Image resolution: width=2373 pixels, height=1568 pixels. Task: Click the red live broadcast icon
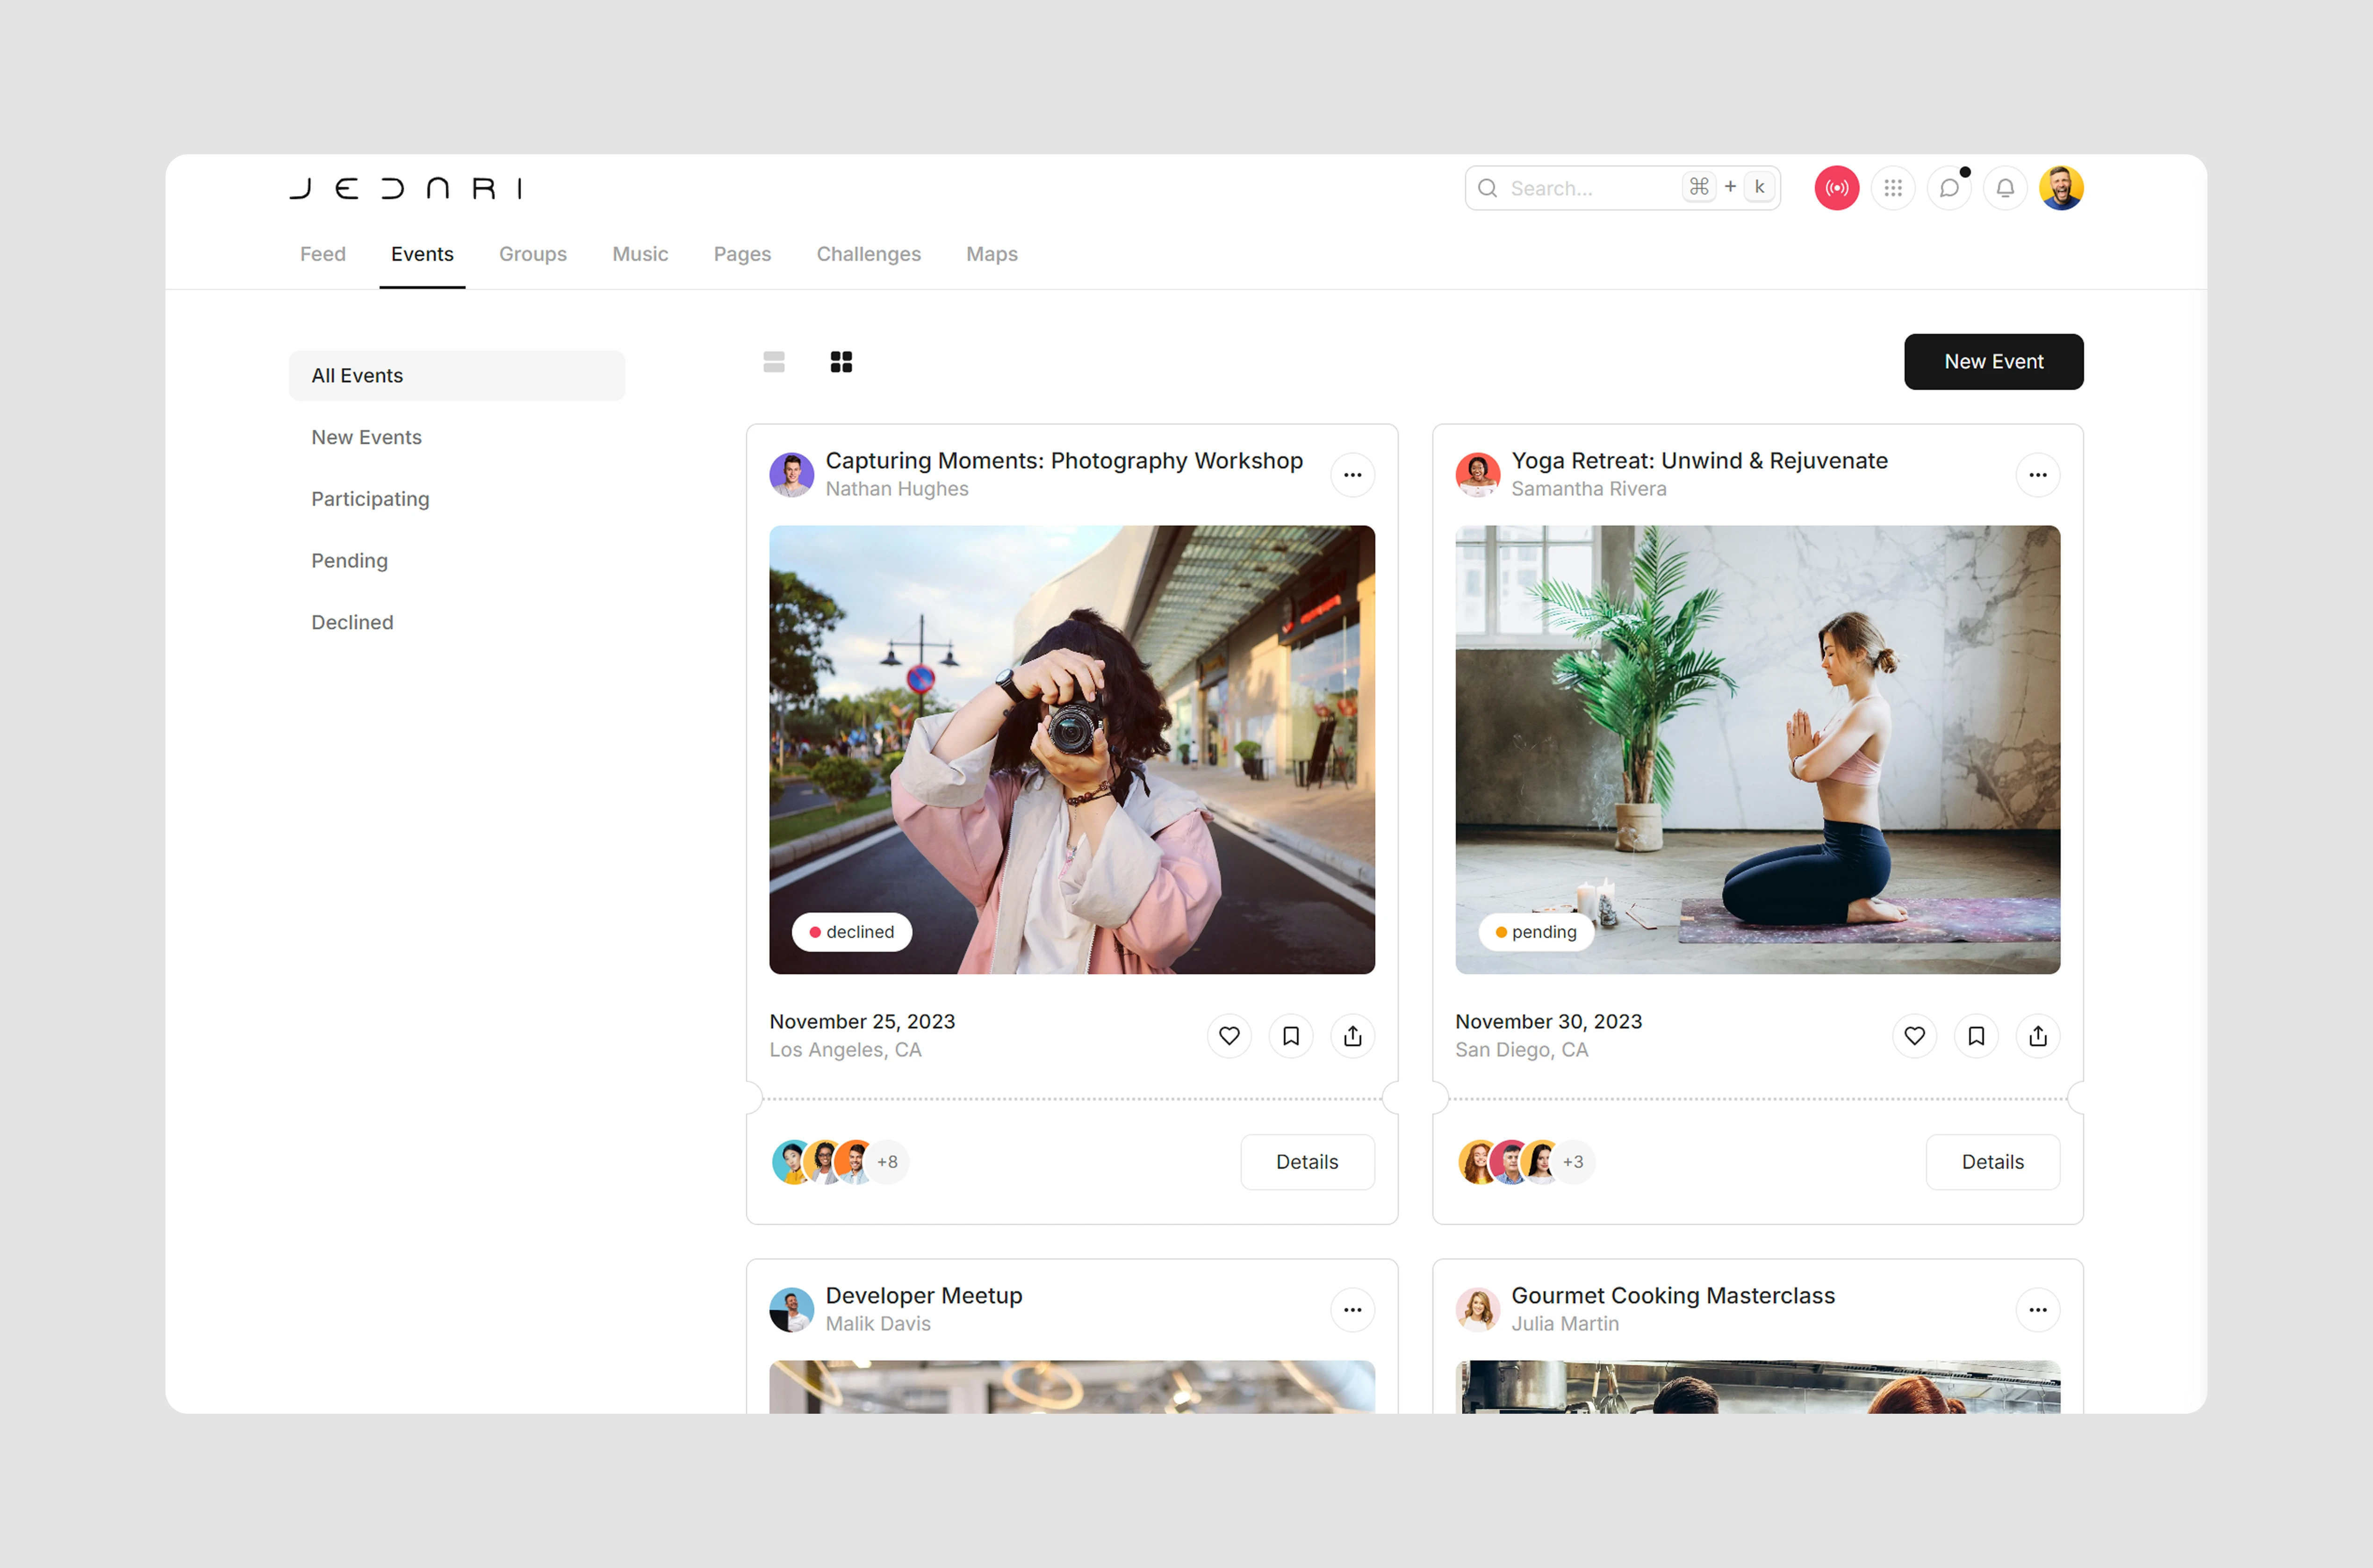point(1836,188)
